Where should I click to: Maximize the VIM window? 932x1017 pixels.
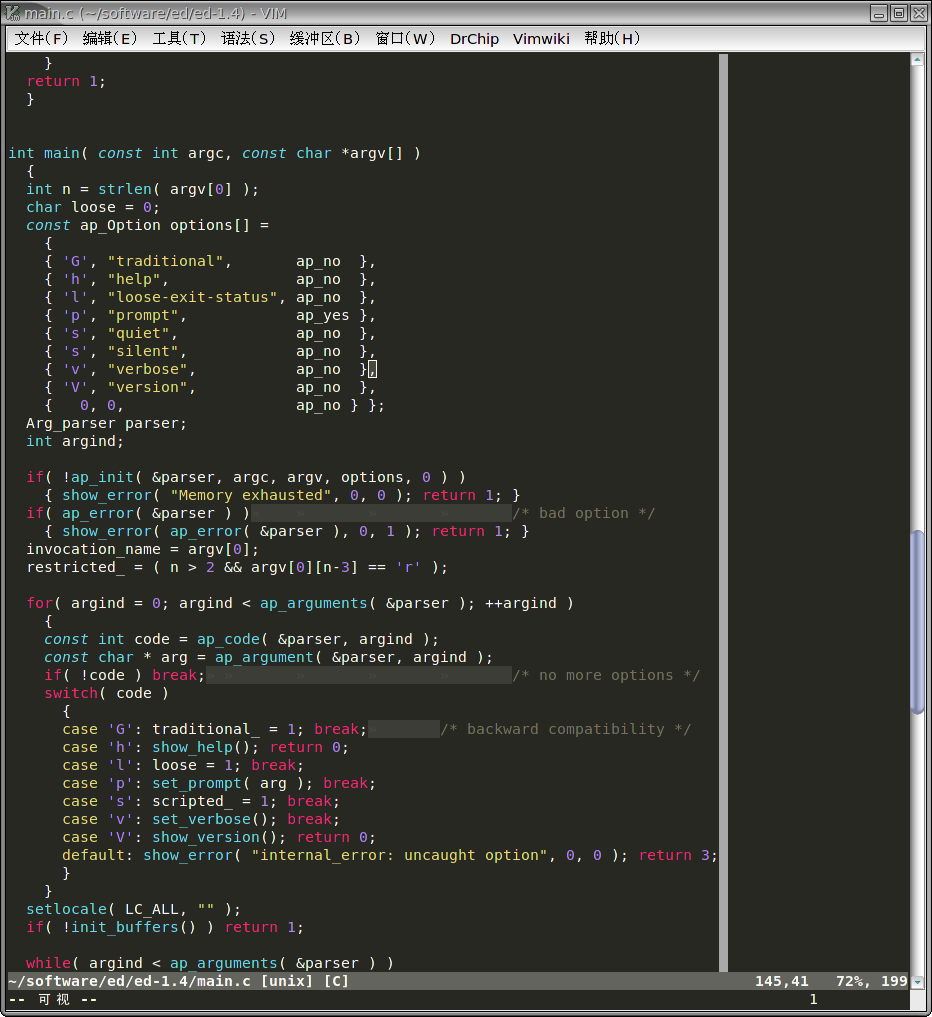pos(899,13)
